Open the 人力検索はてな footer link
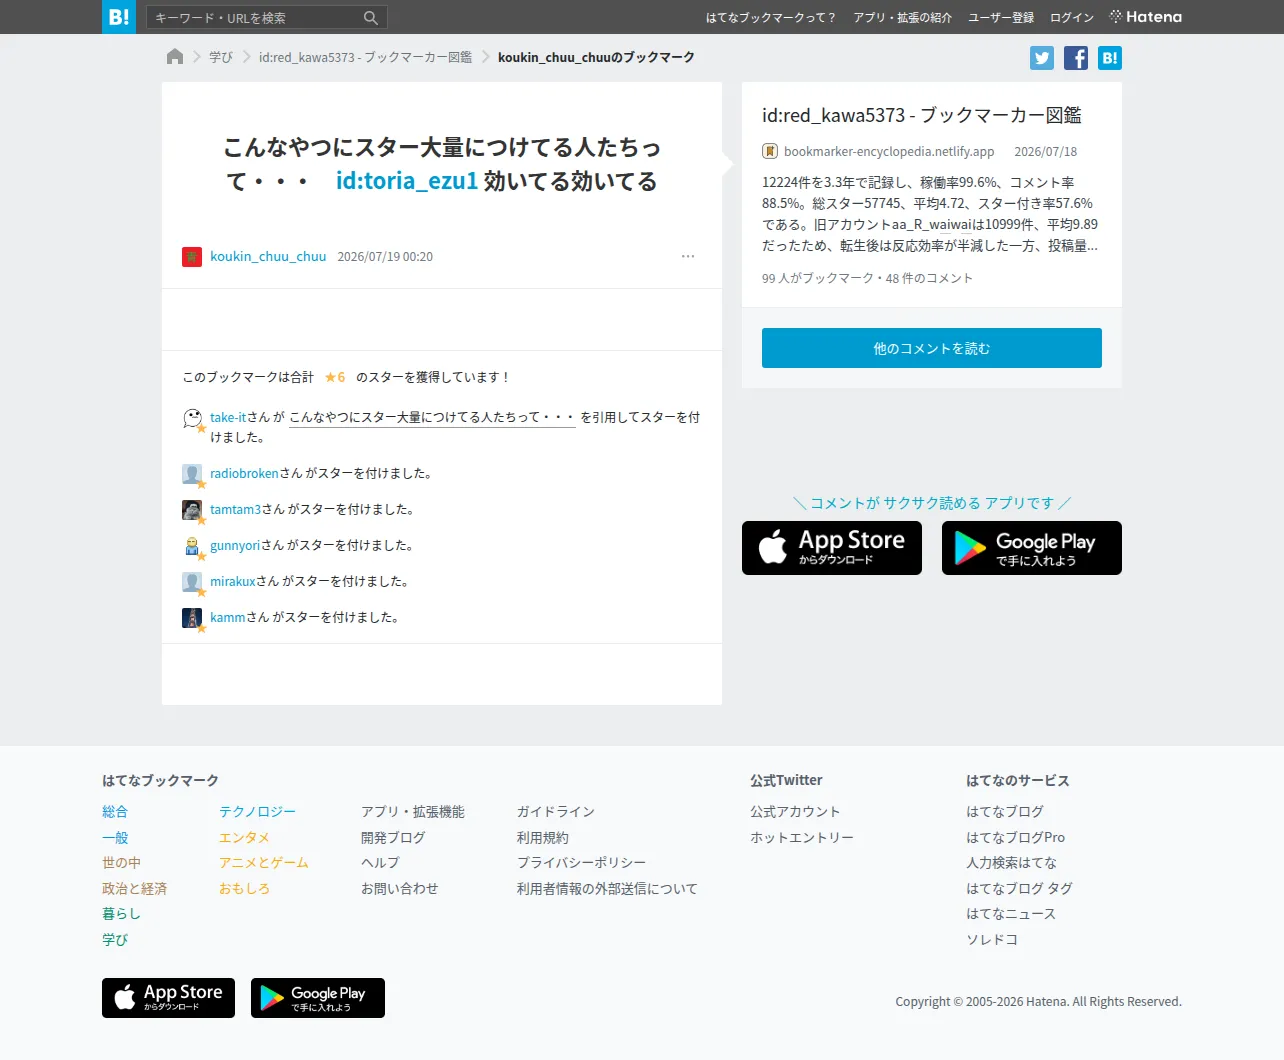The width and height of the screenshot is (1284, 1060). pos(1011,863)
